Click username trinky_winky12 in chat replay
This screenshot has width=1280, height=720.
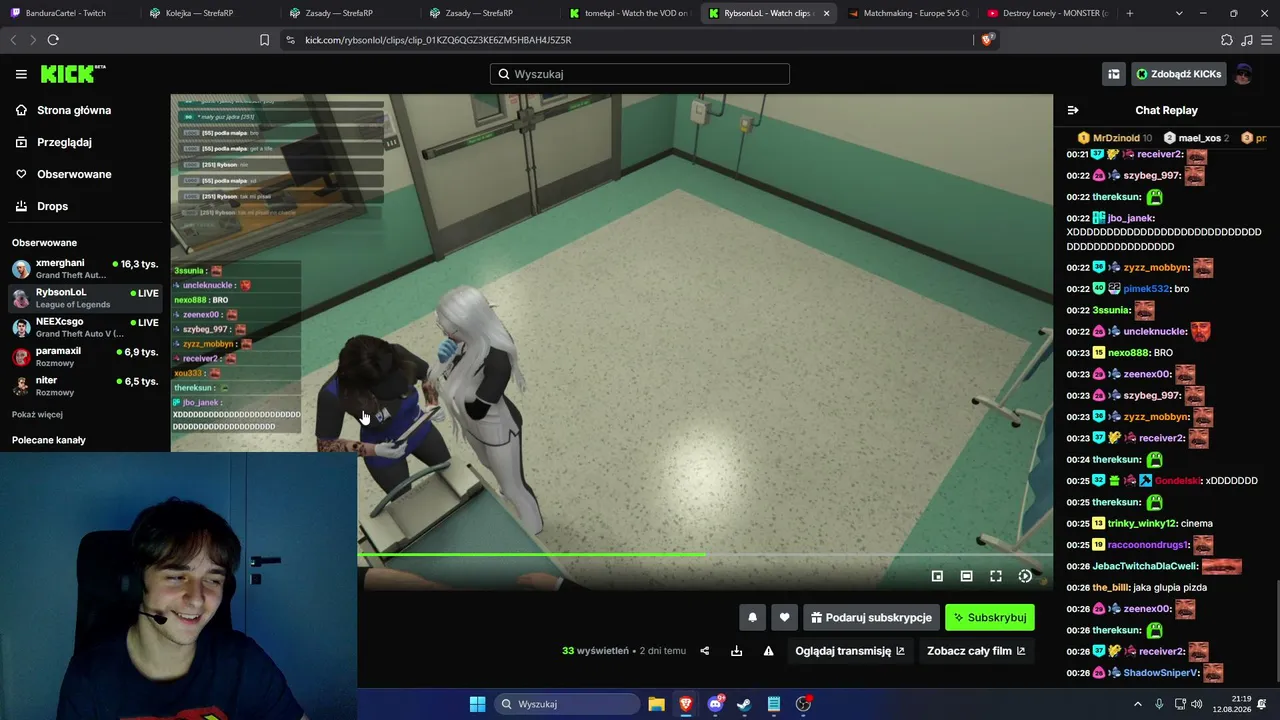1142,523
